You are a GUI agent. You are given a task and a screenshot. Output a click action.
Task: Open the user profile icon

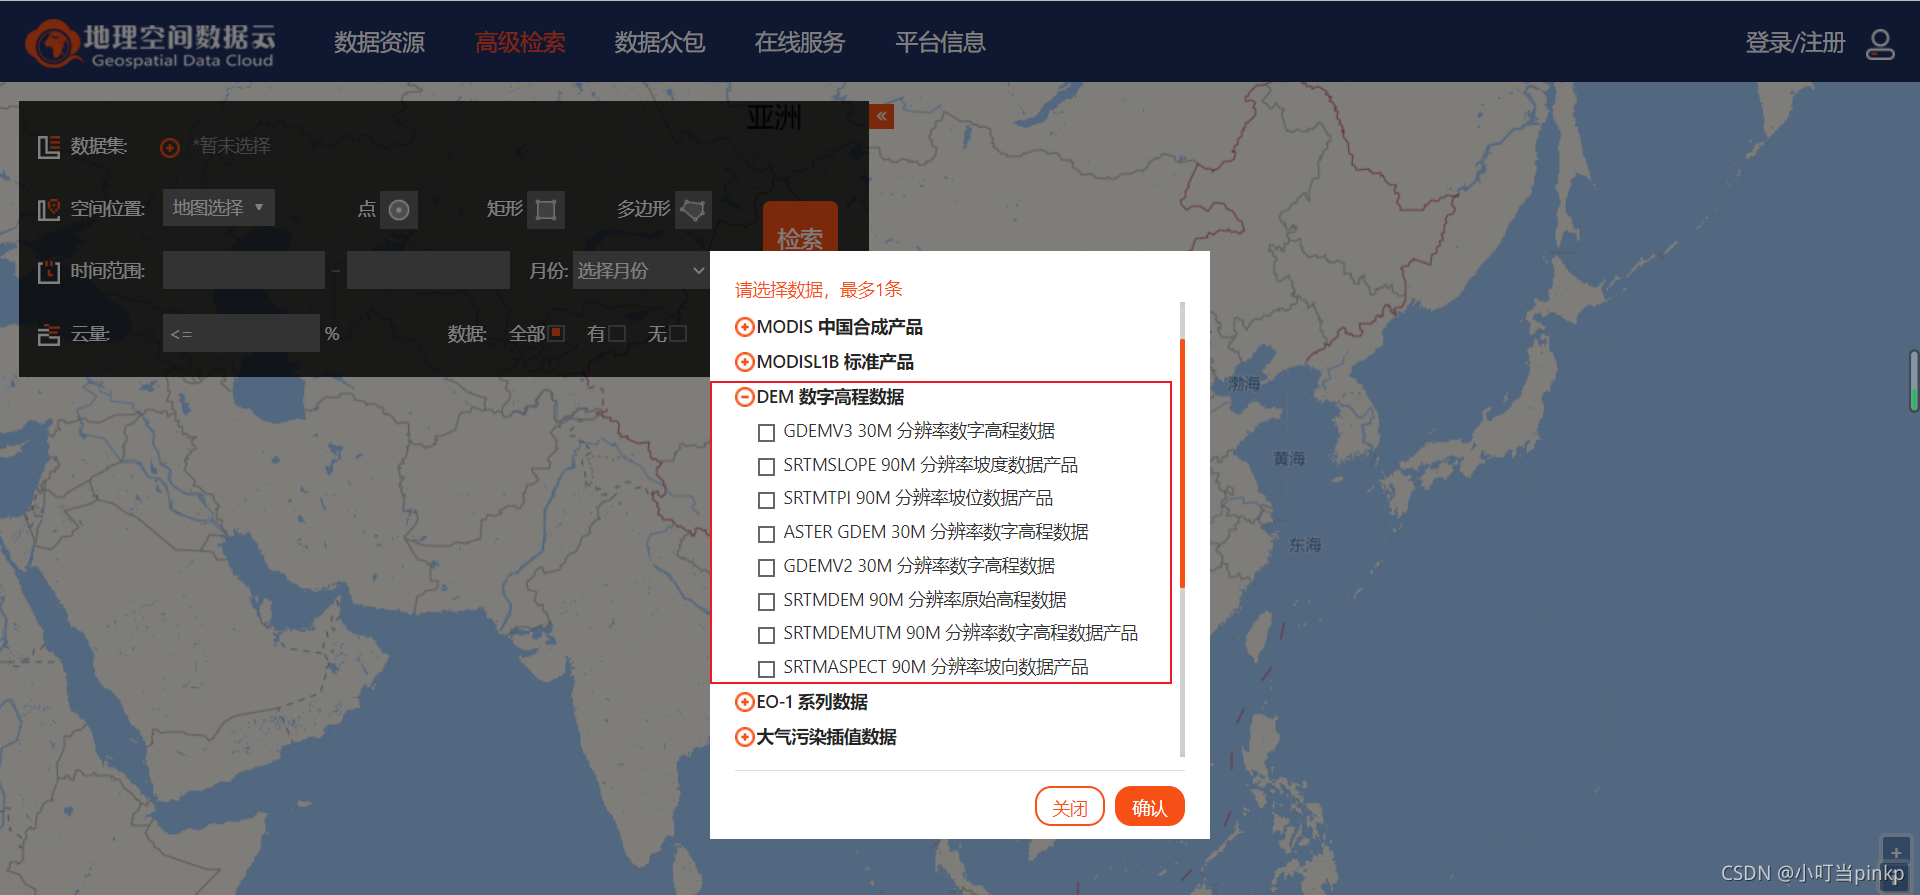(1880, 43)
